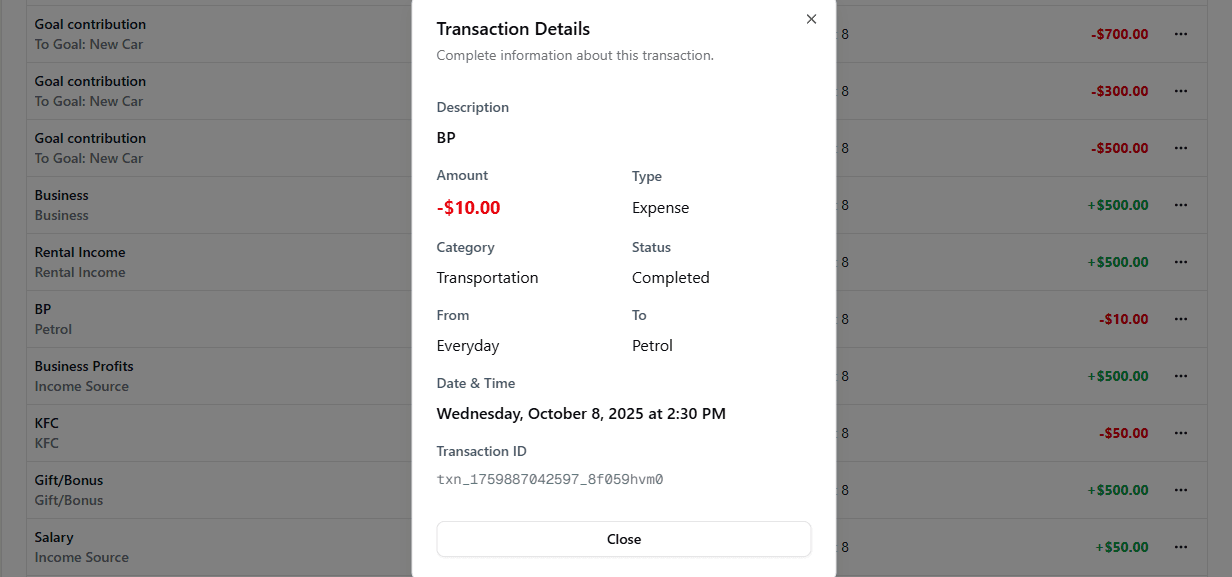Click the Gift/Bonus transaction row
Screen dimensions: 1232x577
[x=200, y=490]
